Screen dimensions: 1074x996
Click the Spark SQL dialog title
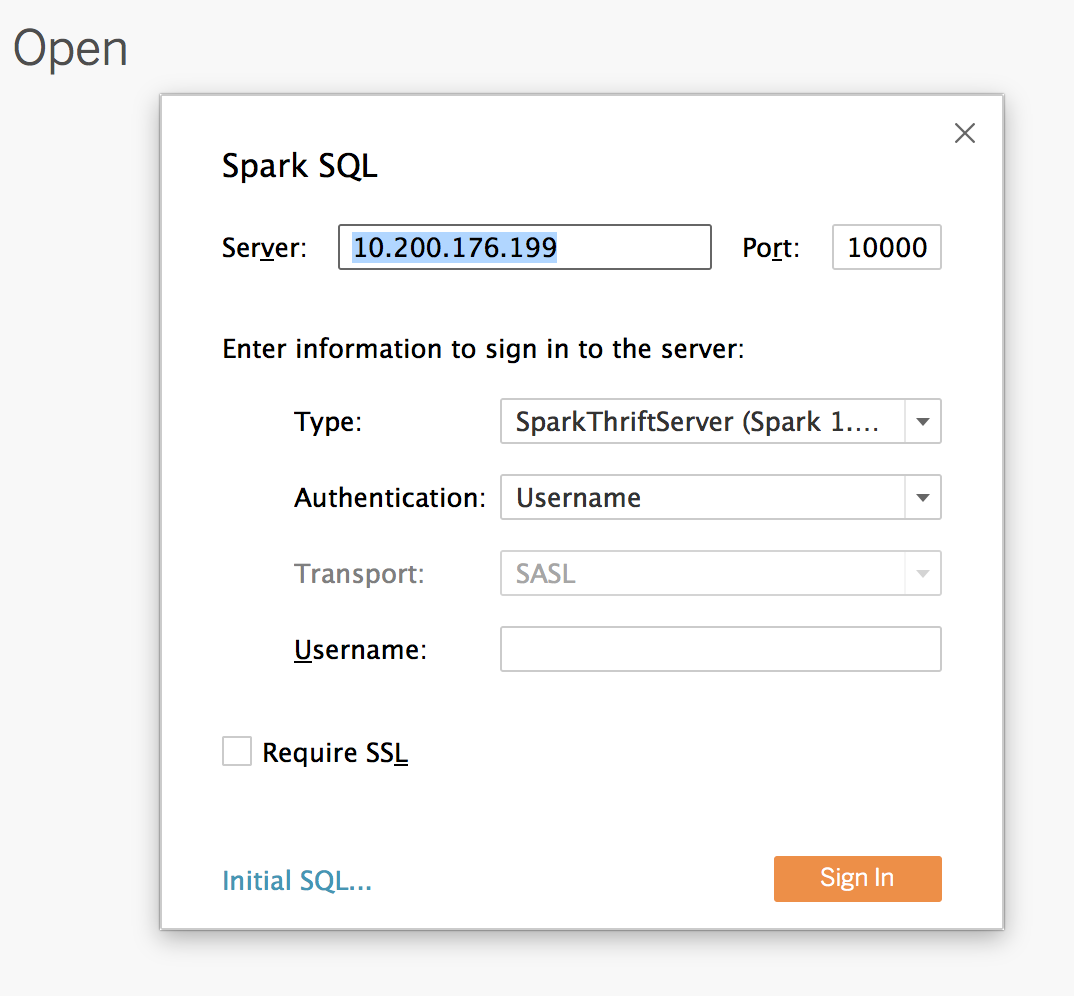[299, 166]
